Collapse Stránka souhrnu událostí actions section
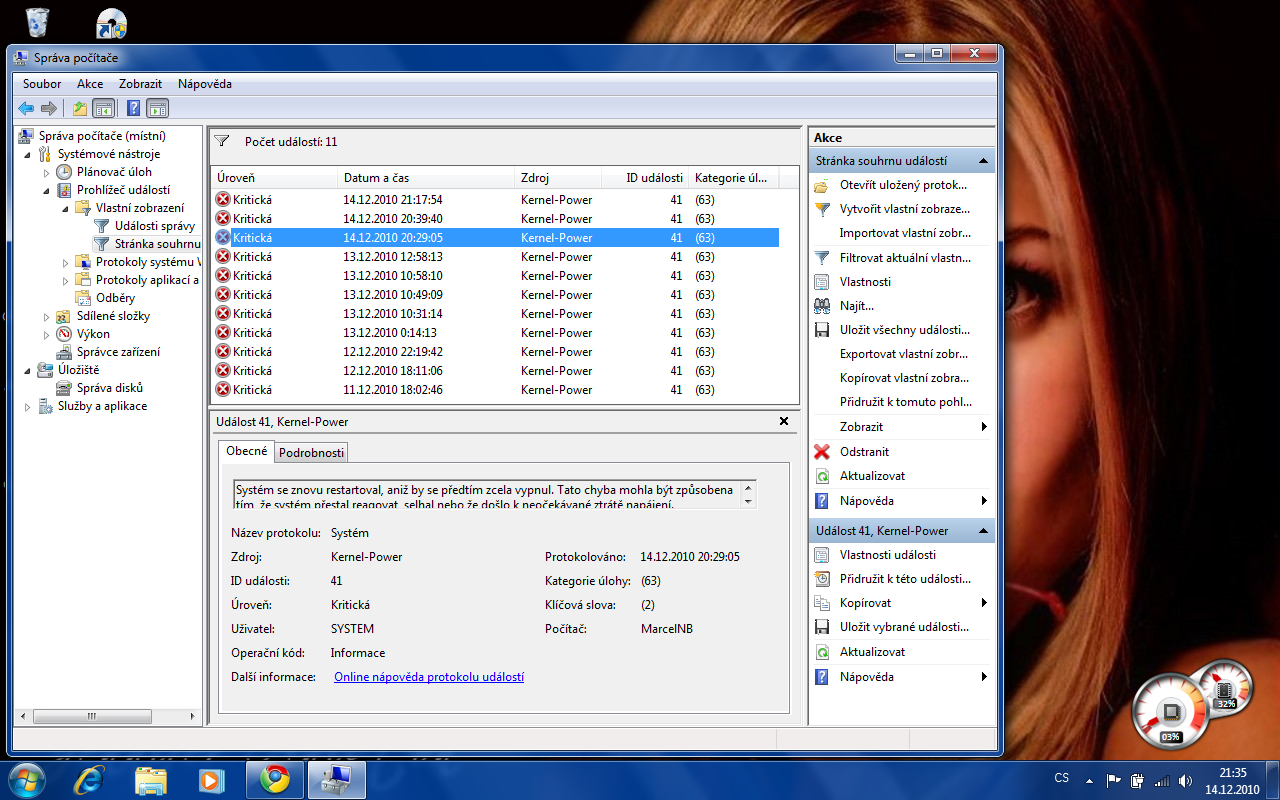The width and height of the screenshot is (1280, 800). [983, 161]
